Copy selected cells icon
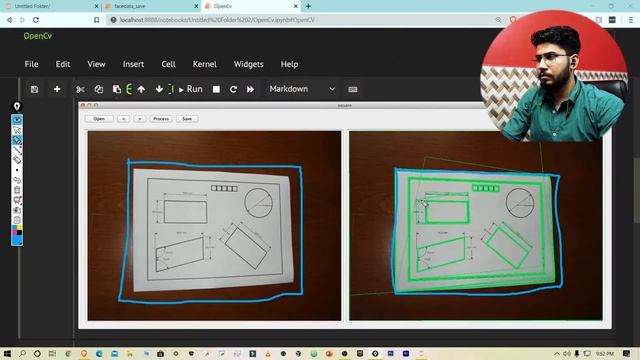This screenshot has height=360, width=640. [x=99, y=89]
